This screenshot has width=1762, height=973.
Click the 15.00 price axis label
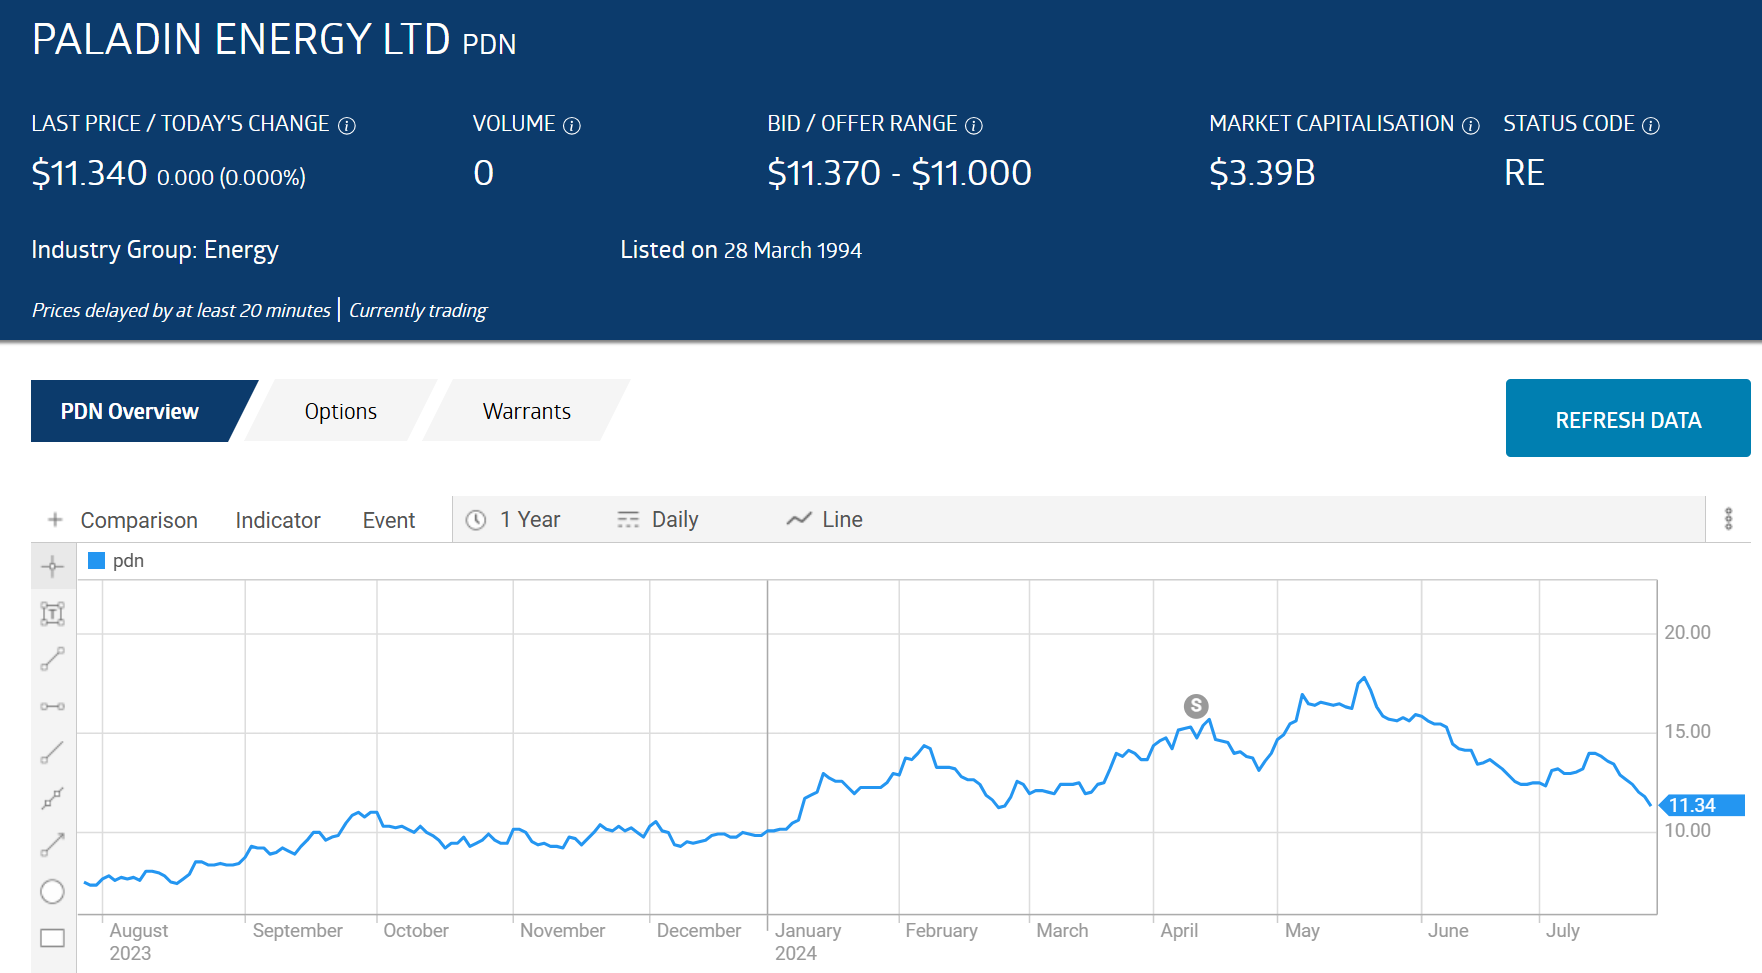(1687, 731)
